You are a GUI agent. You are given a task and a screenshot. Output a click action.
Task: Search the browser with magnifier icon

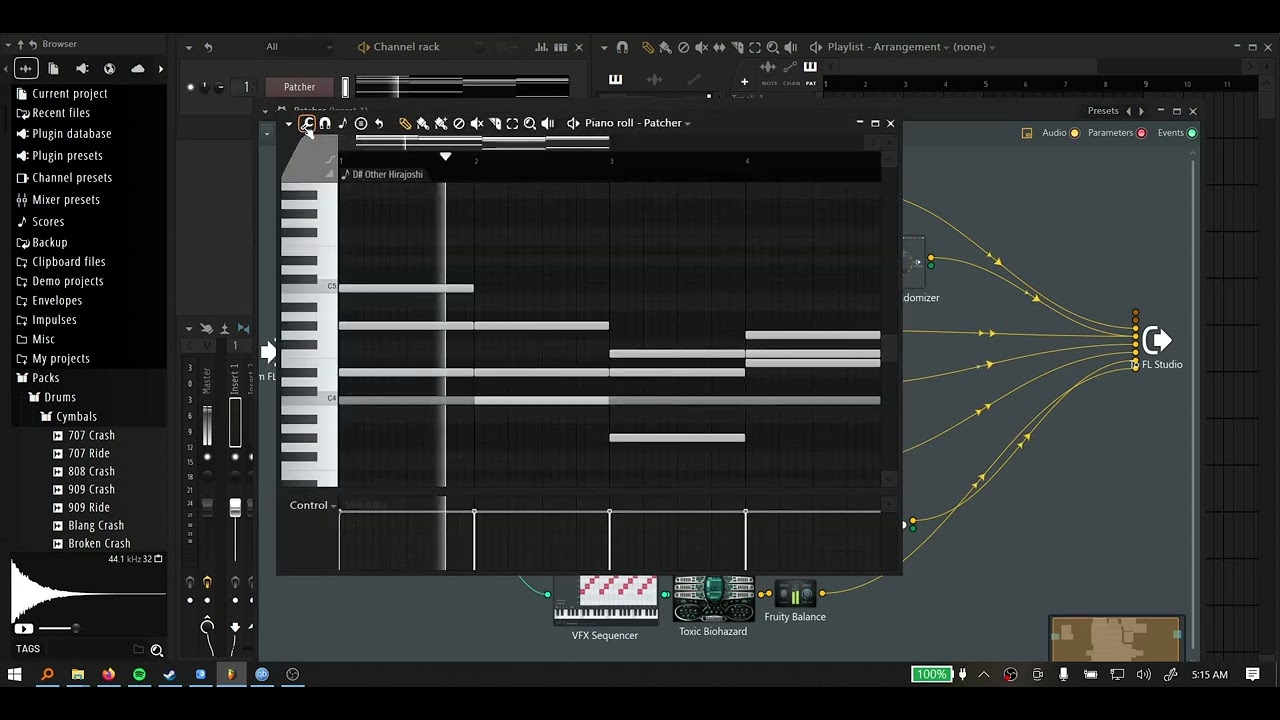click(x=157, y=650)
